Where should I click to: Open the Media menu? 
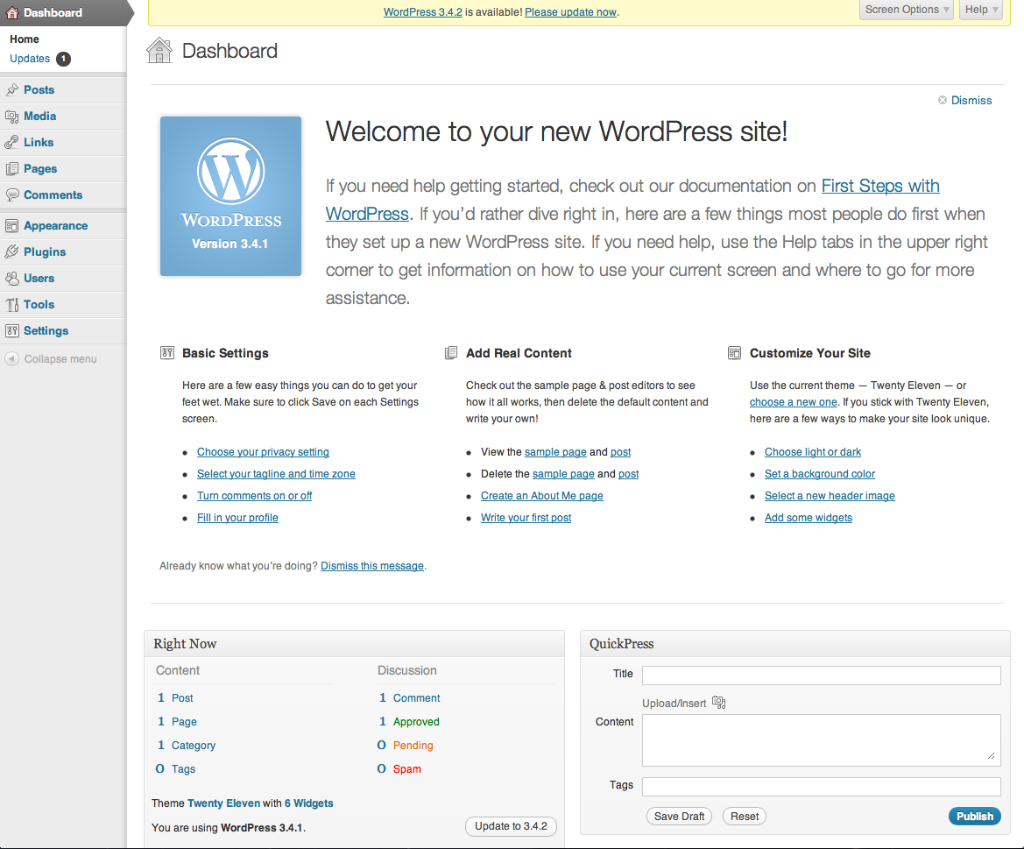[x=40, y=116]
